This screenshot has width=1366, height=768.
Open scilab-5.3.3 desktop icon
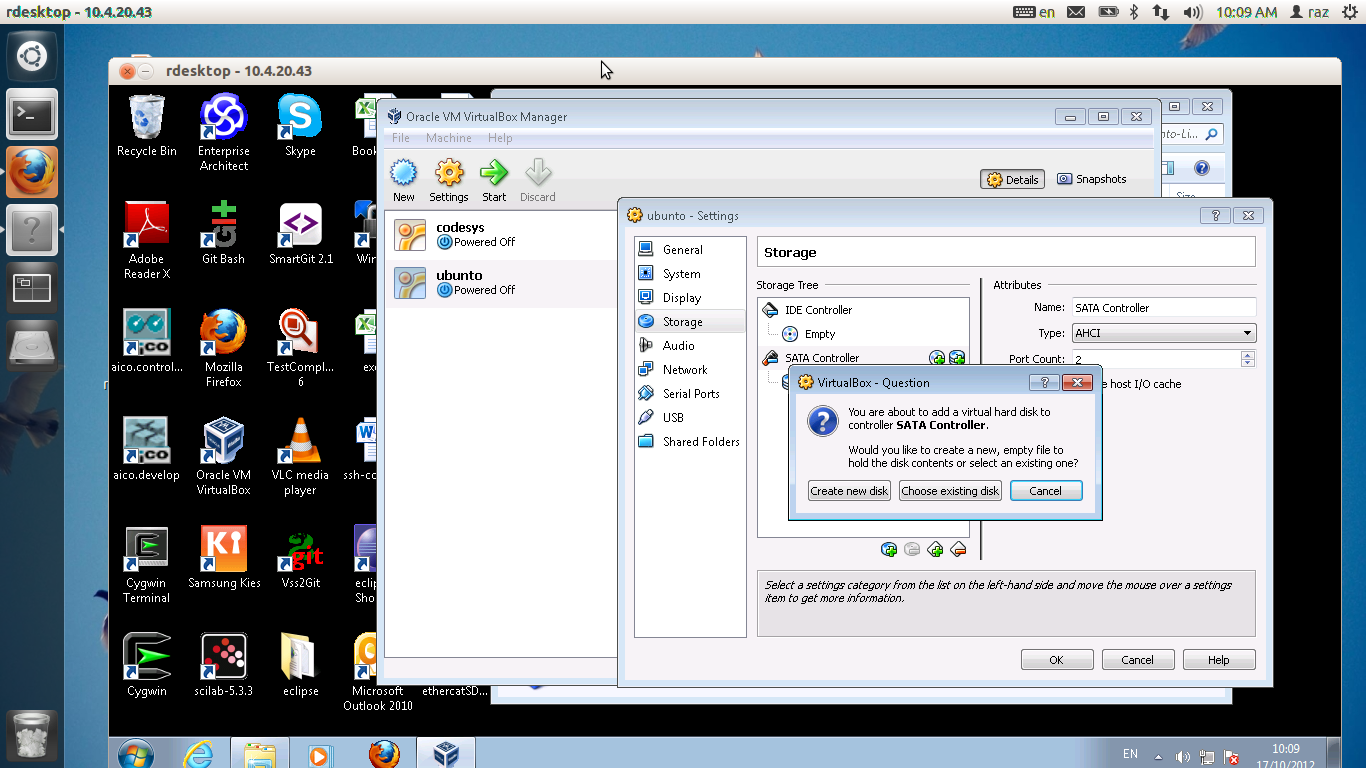coord(223,666)
